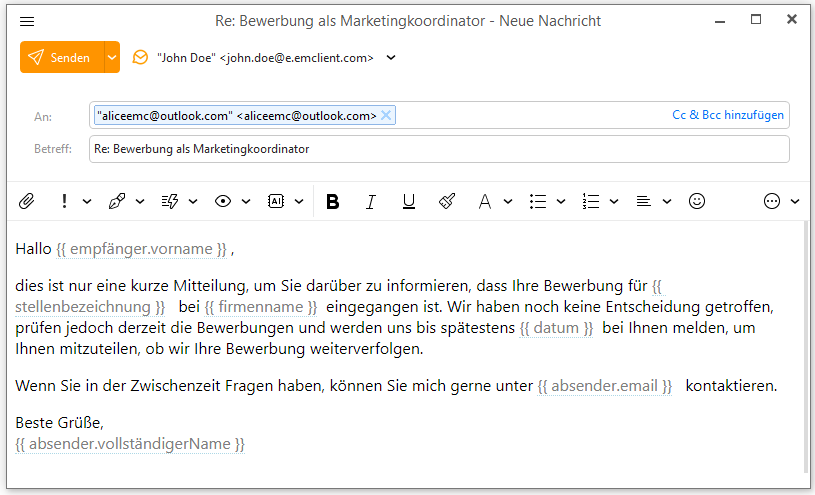Expand the Senden button dropdown arrow
Image resolution: width=815 pixels, height=495 pixels.
pos(112,58)
